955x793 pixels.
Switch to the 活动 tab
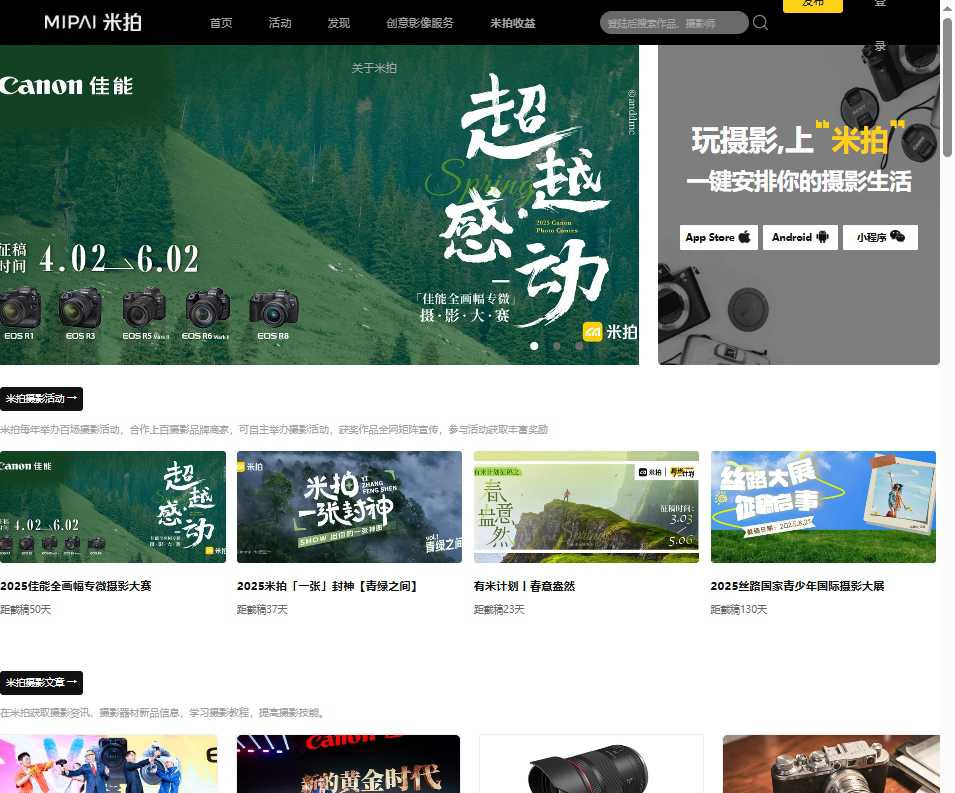click(280, 22)
